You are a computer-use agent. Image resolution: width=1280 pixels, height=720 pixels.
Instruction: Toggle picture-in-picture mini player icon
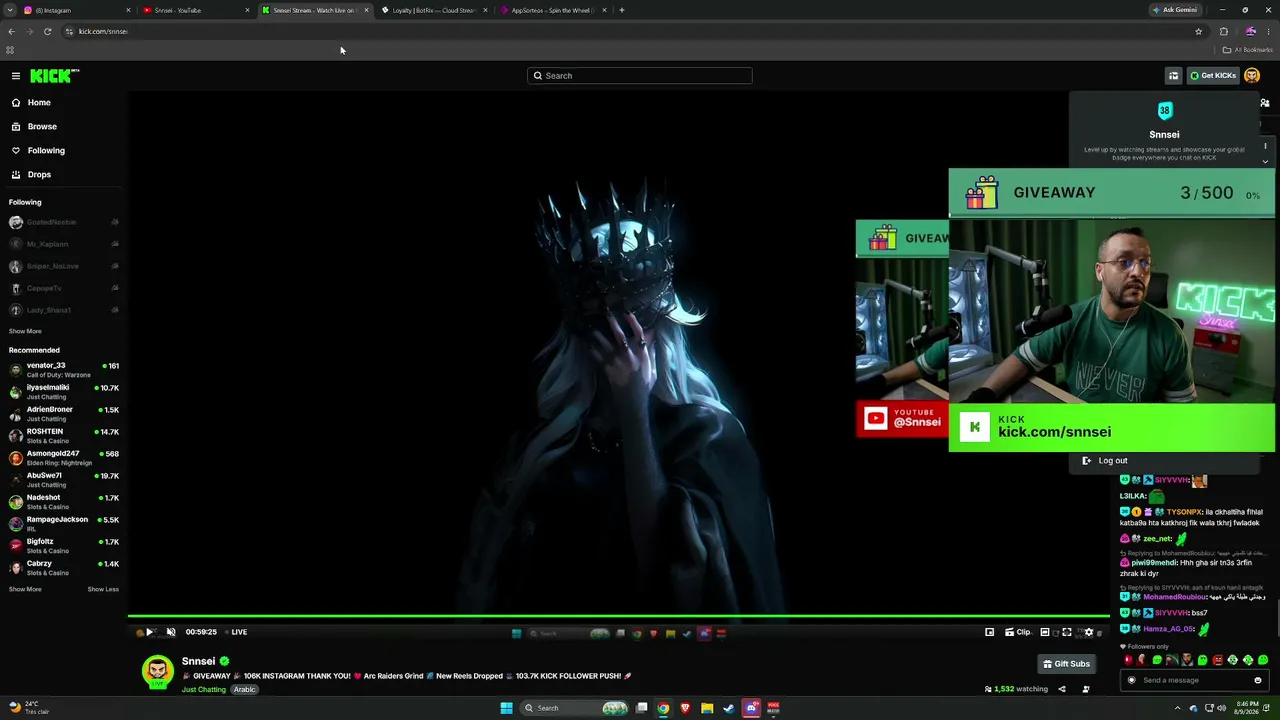click(x=989, y=632)
